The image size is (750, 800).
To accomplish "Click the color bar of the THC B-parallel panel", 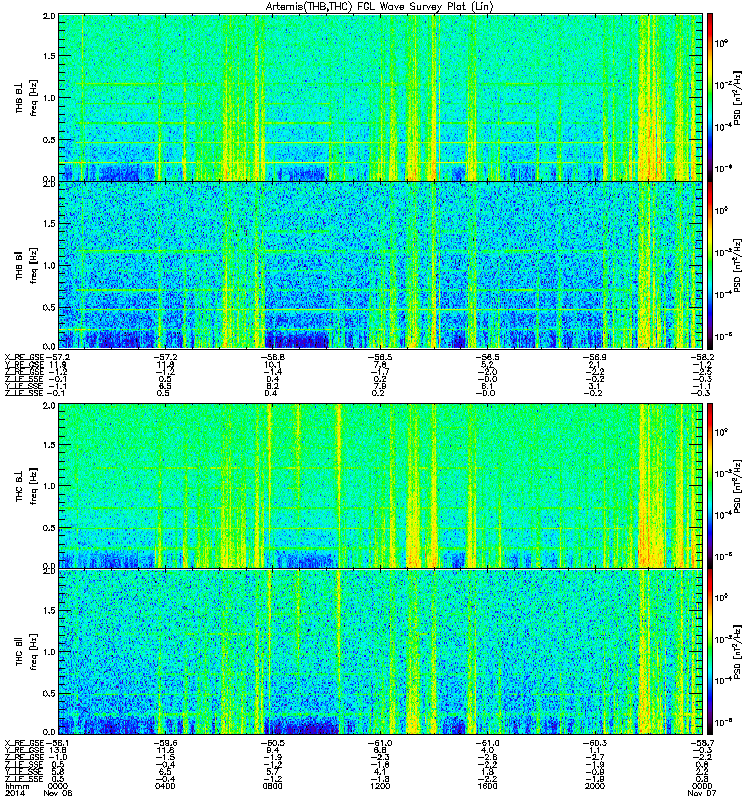I will point(710,652).
